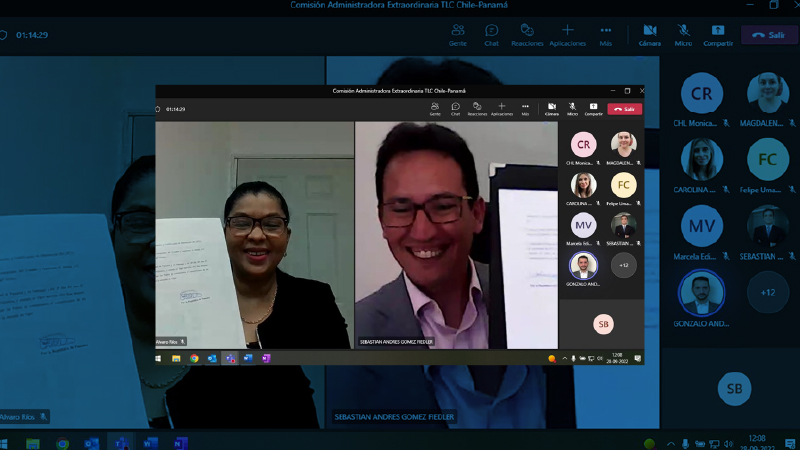The height and width of the screenshot is (450, 800).
Task: Toggle Micro mute in front meeting window
Action: click(572, 109)
